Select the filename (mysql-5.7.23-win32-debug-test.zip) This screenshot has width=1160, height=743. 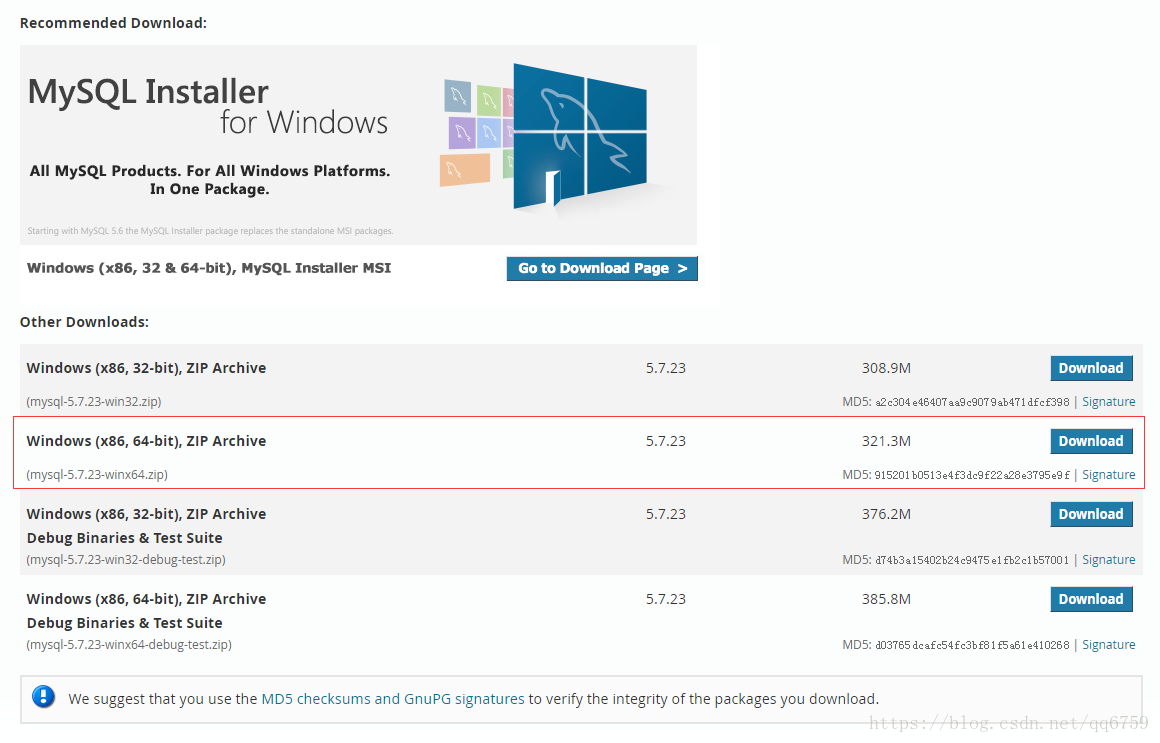(126, 560)
